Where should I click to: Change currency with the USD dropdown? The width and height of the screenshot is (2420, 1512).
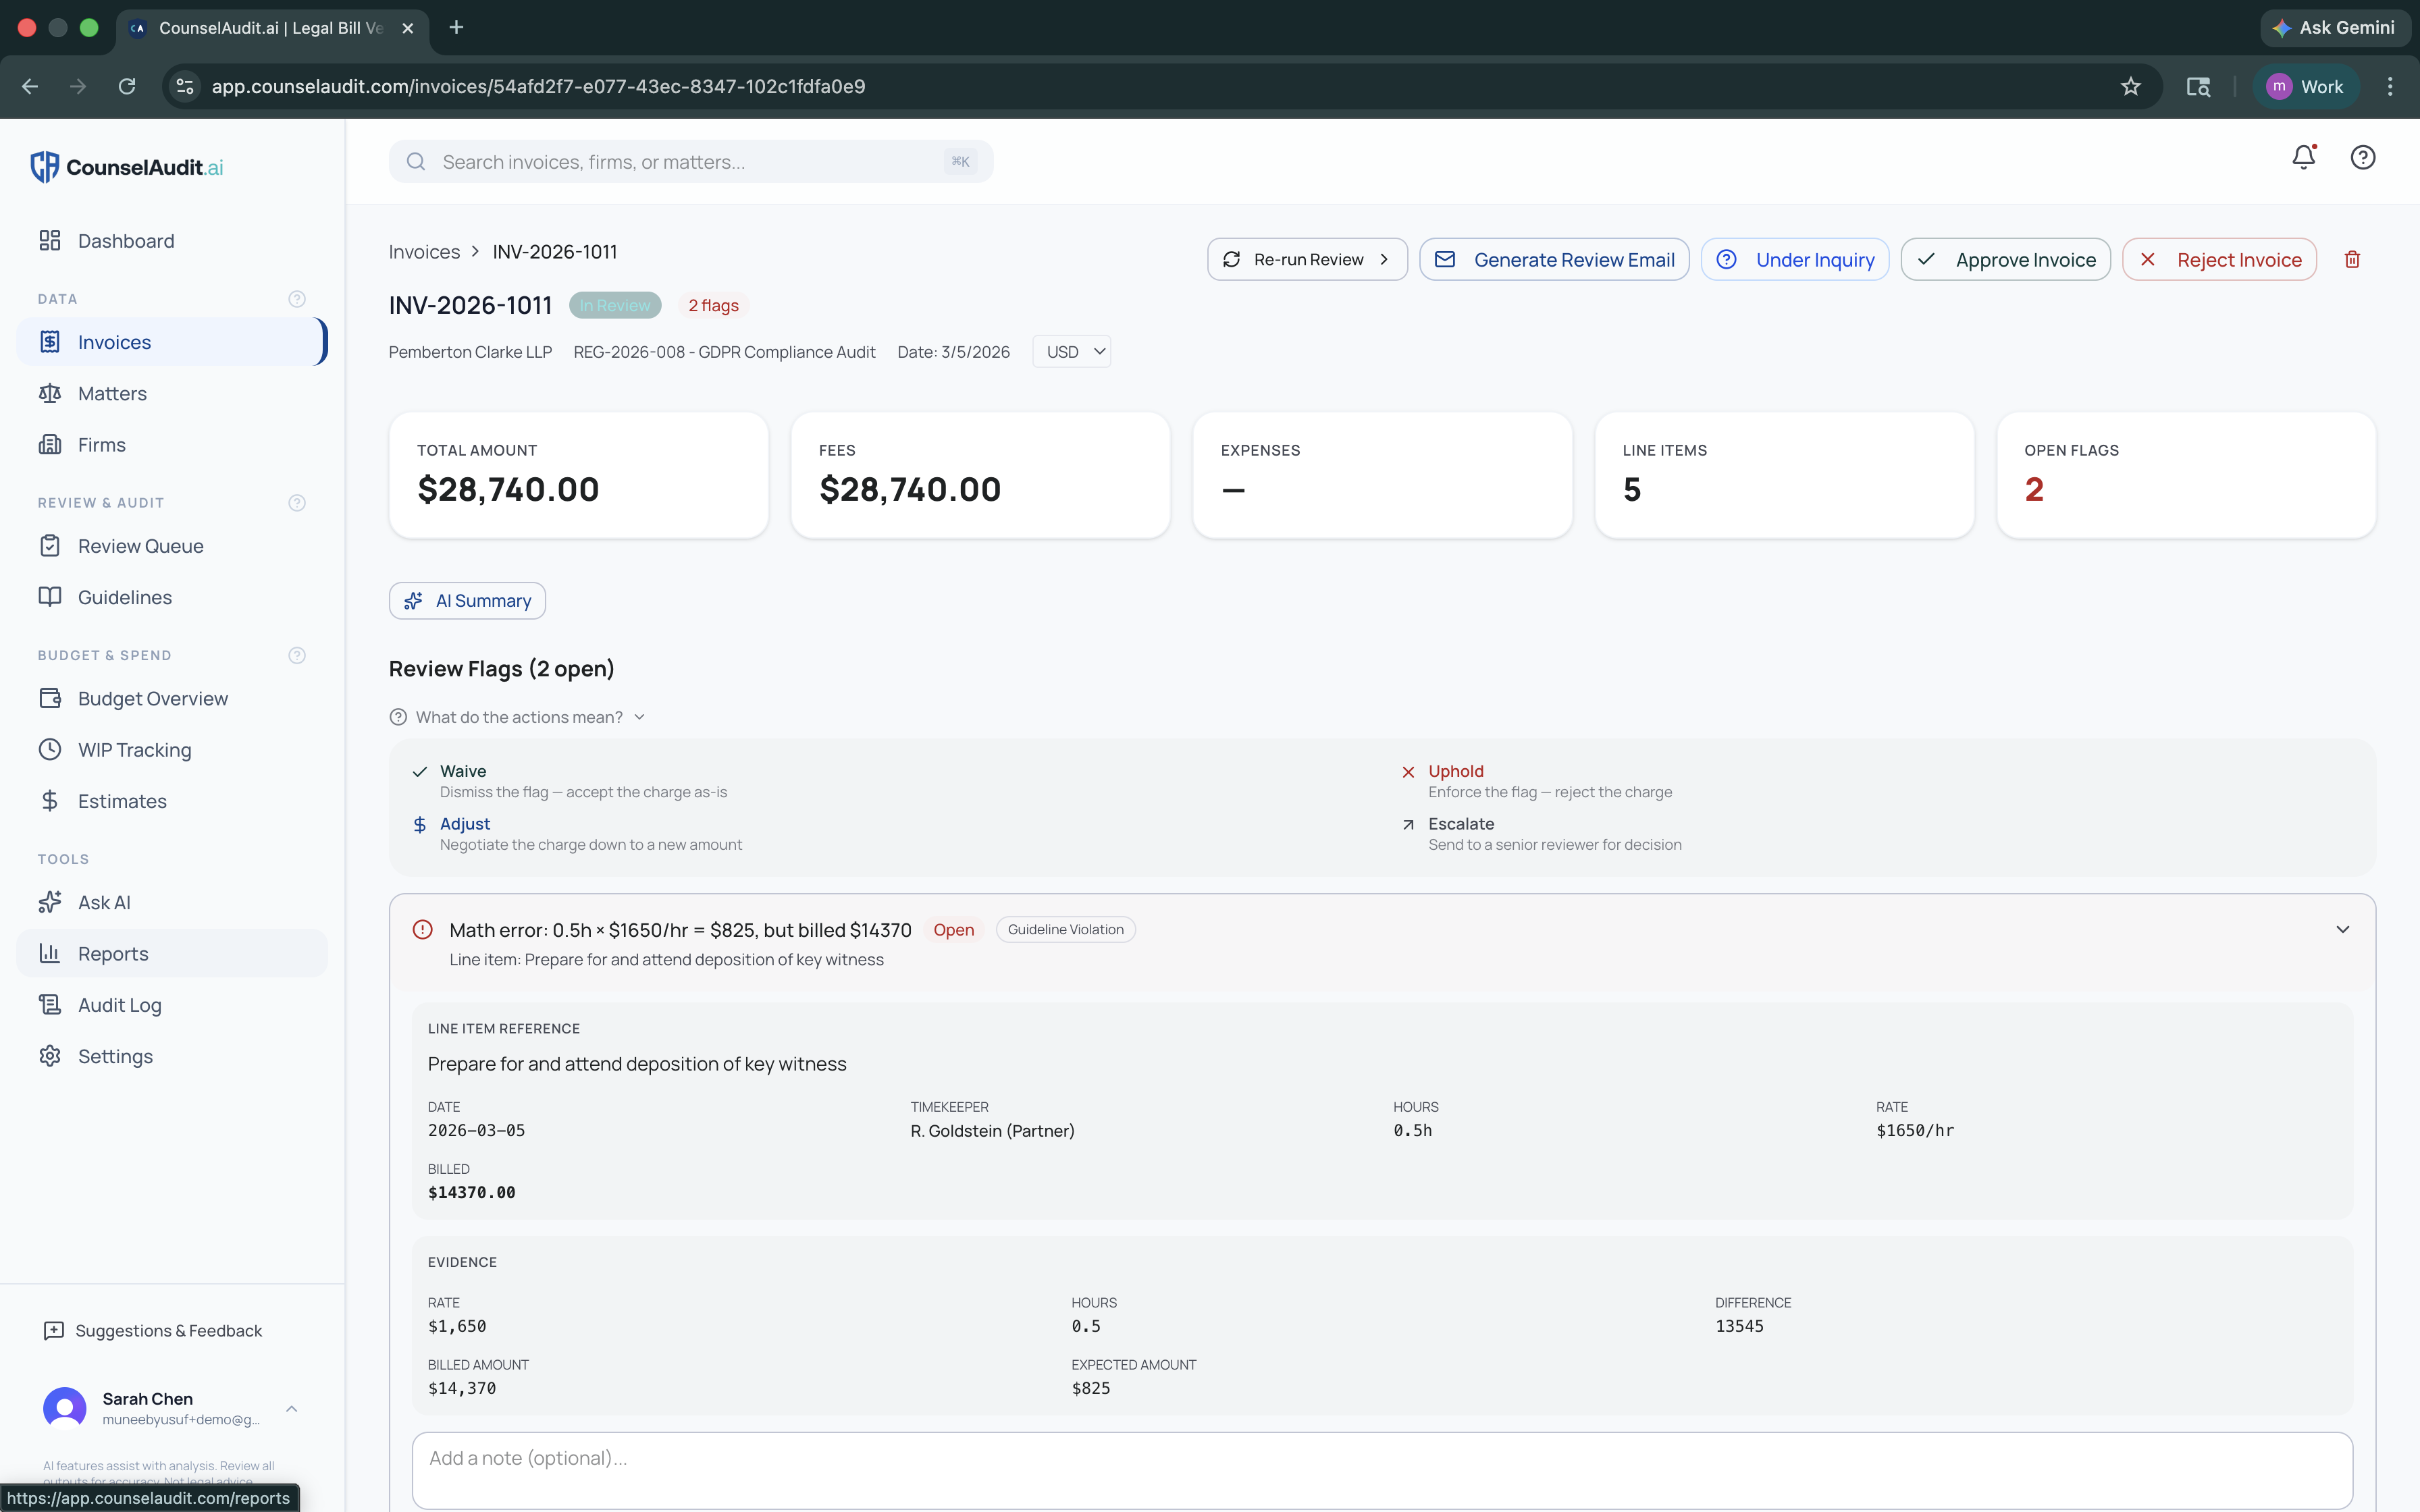tap(1071, 351)
